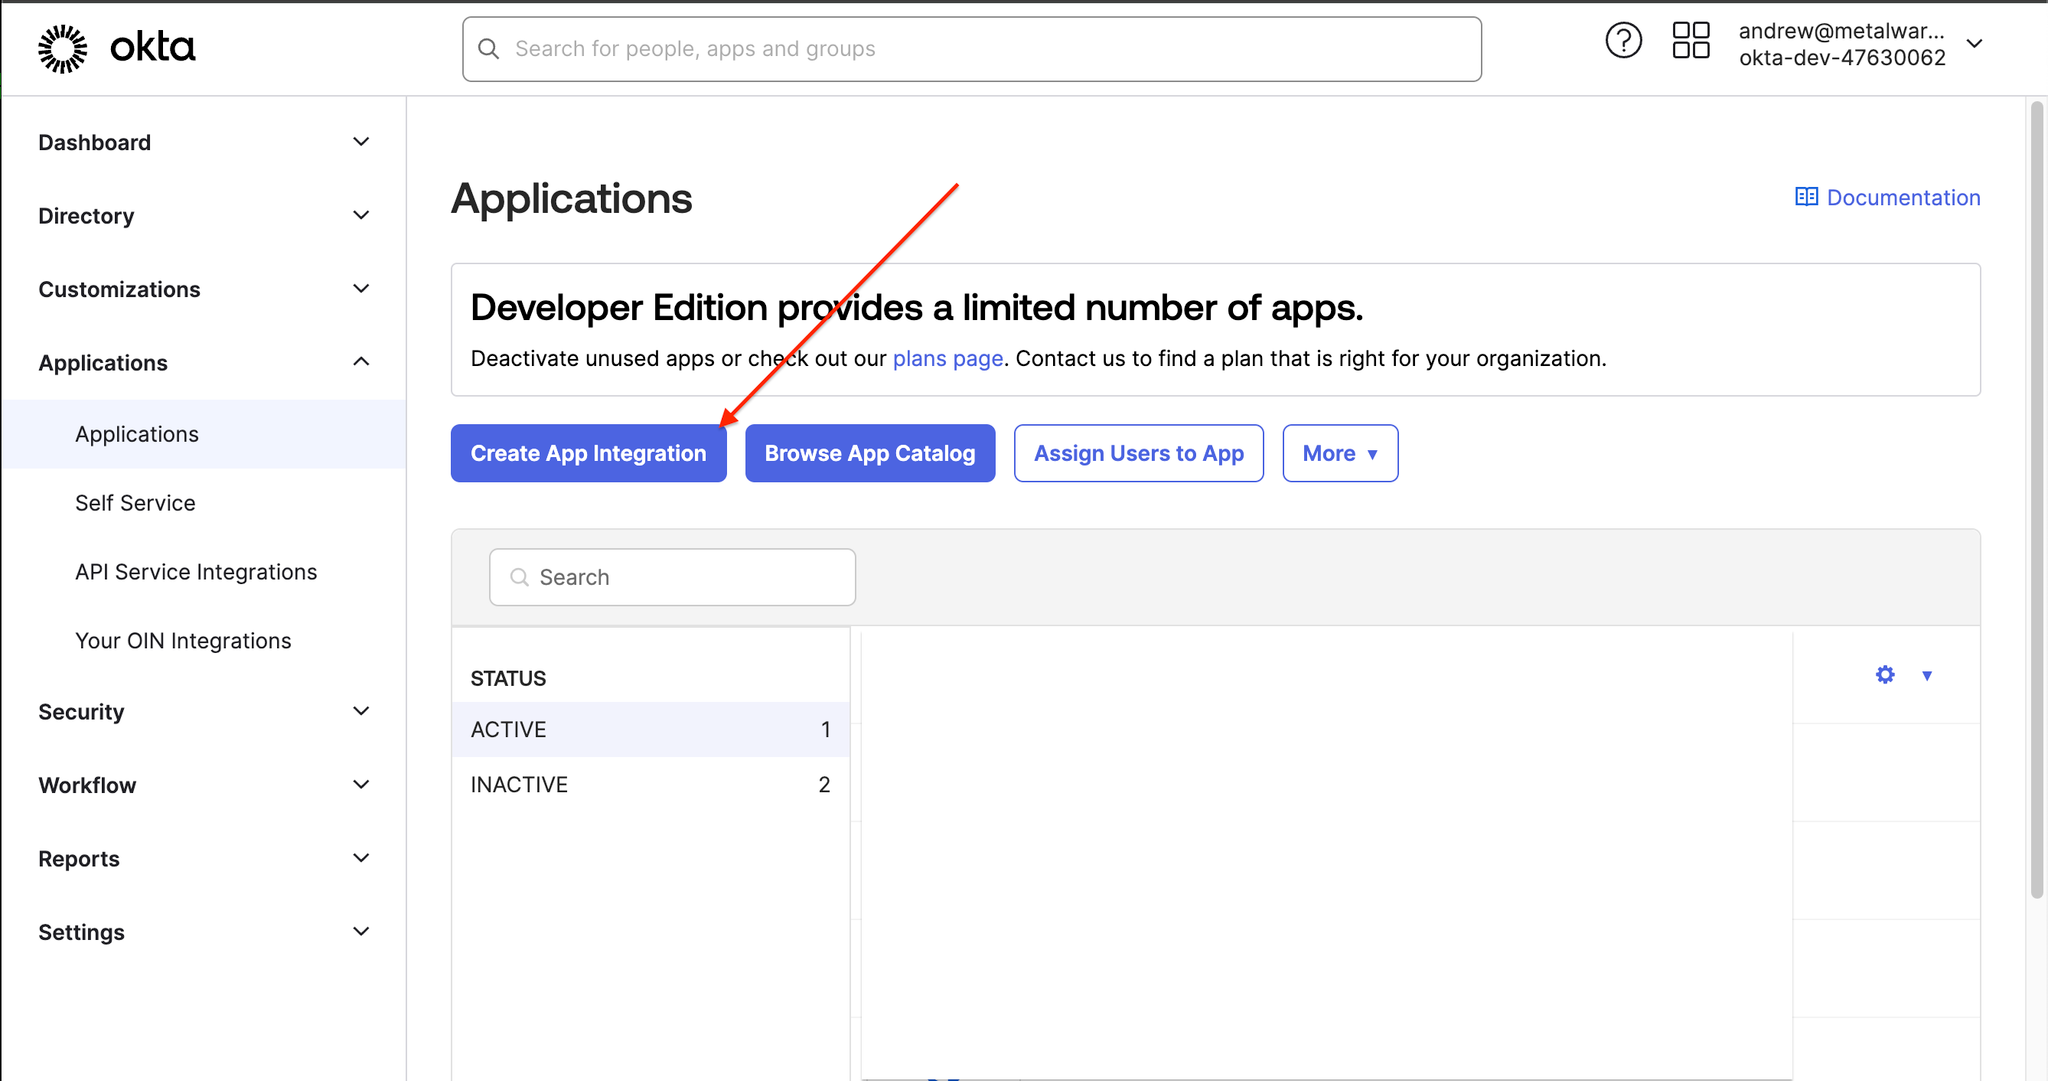Click the Search input field

tap(673, 576)
